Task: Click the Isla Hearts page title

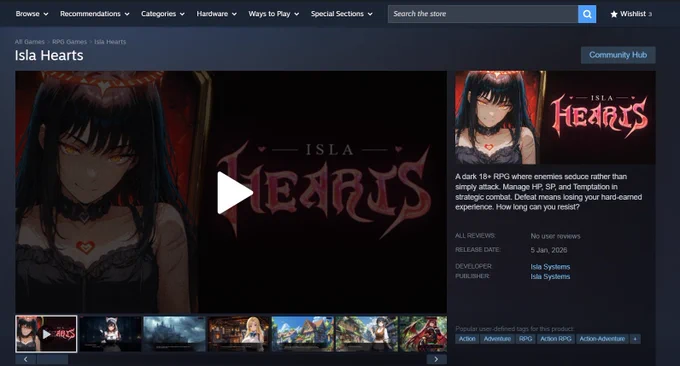Action: click(49, 56)
